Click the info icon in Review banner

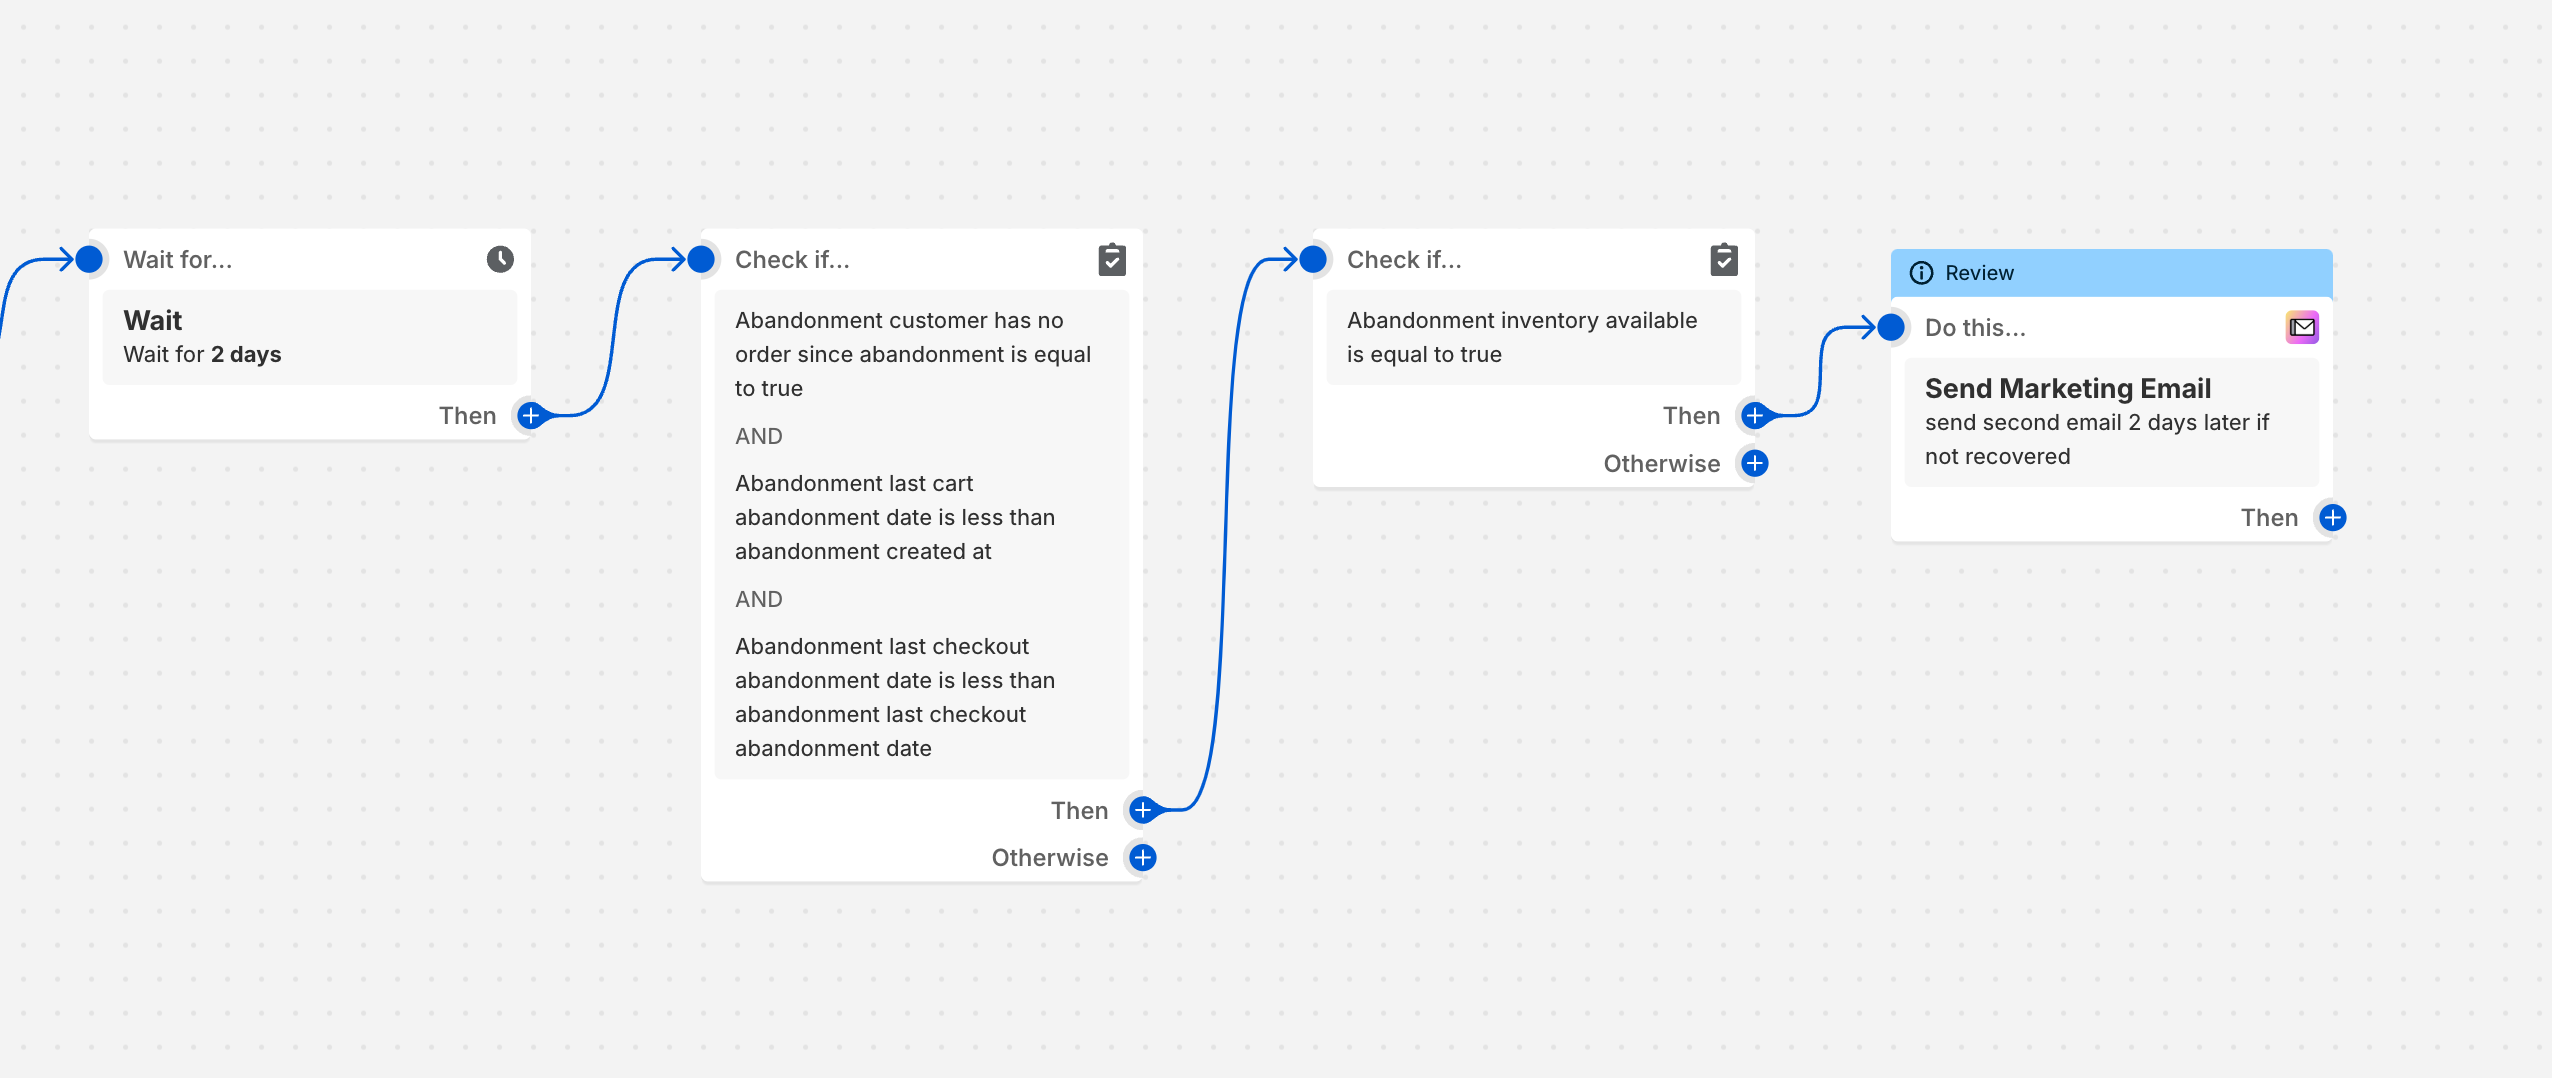click(1921, 273)
